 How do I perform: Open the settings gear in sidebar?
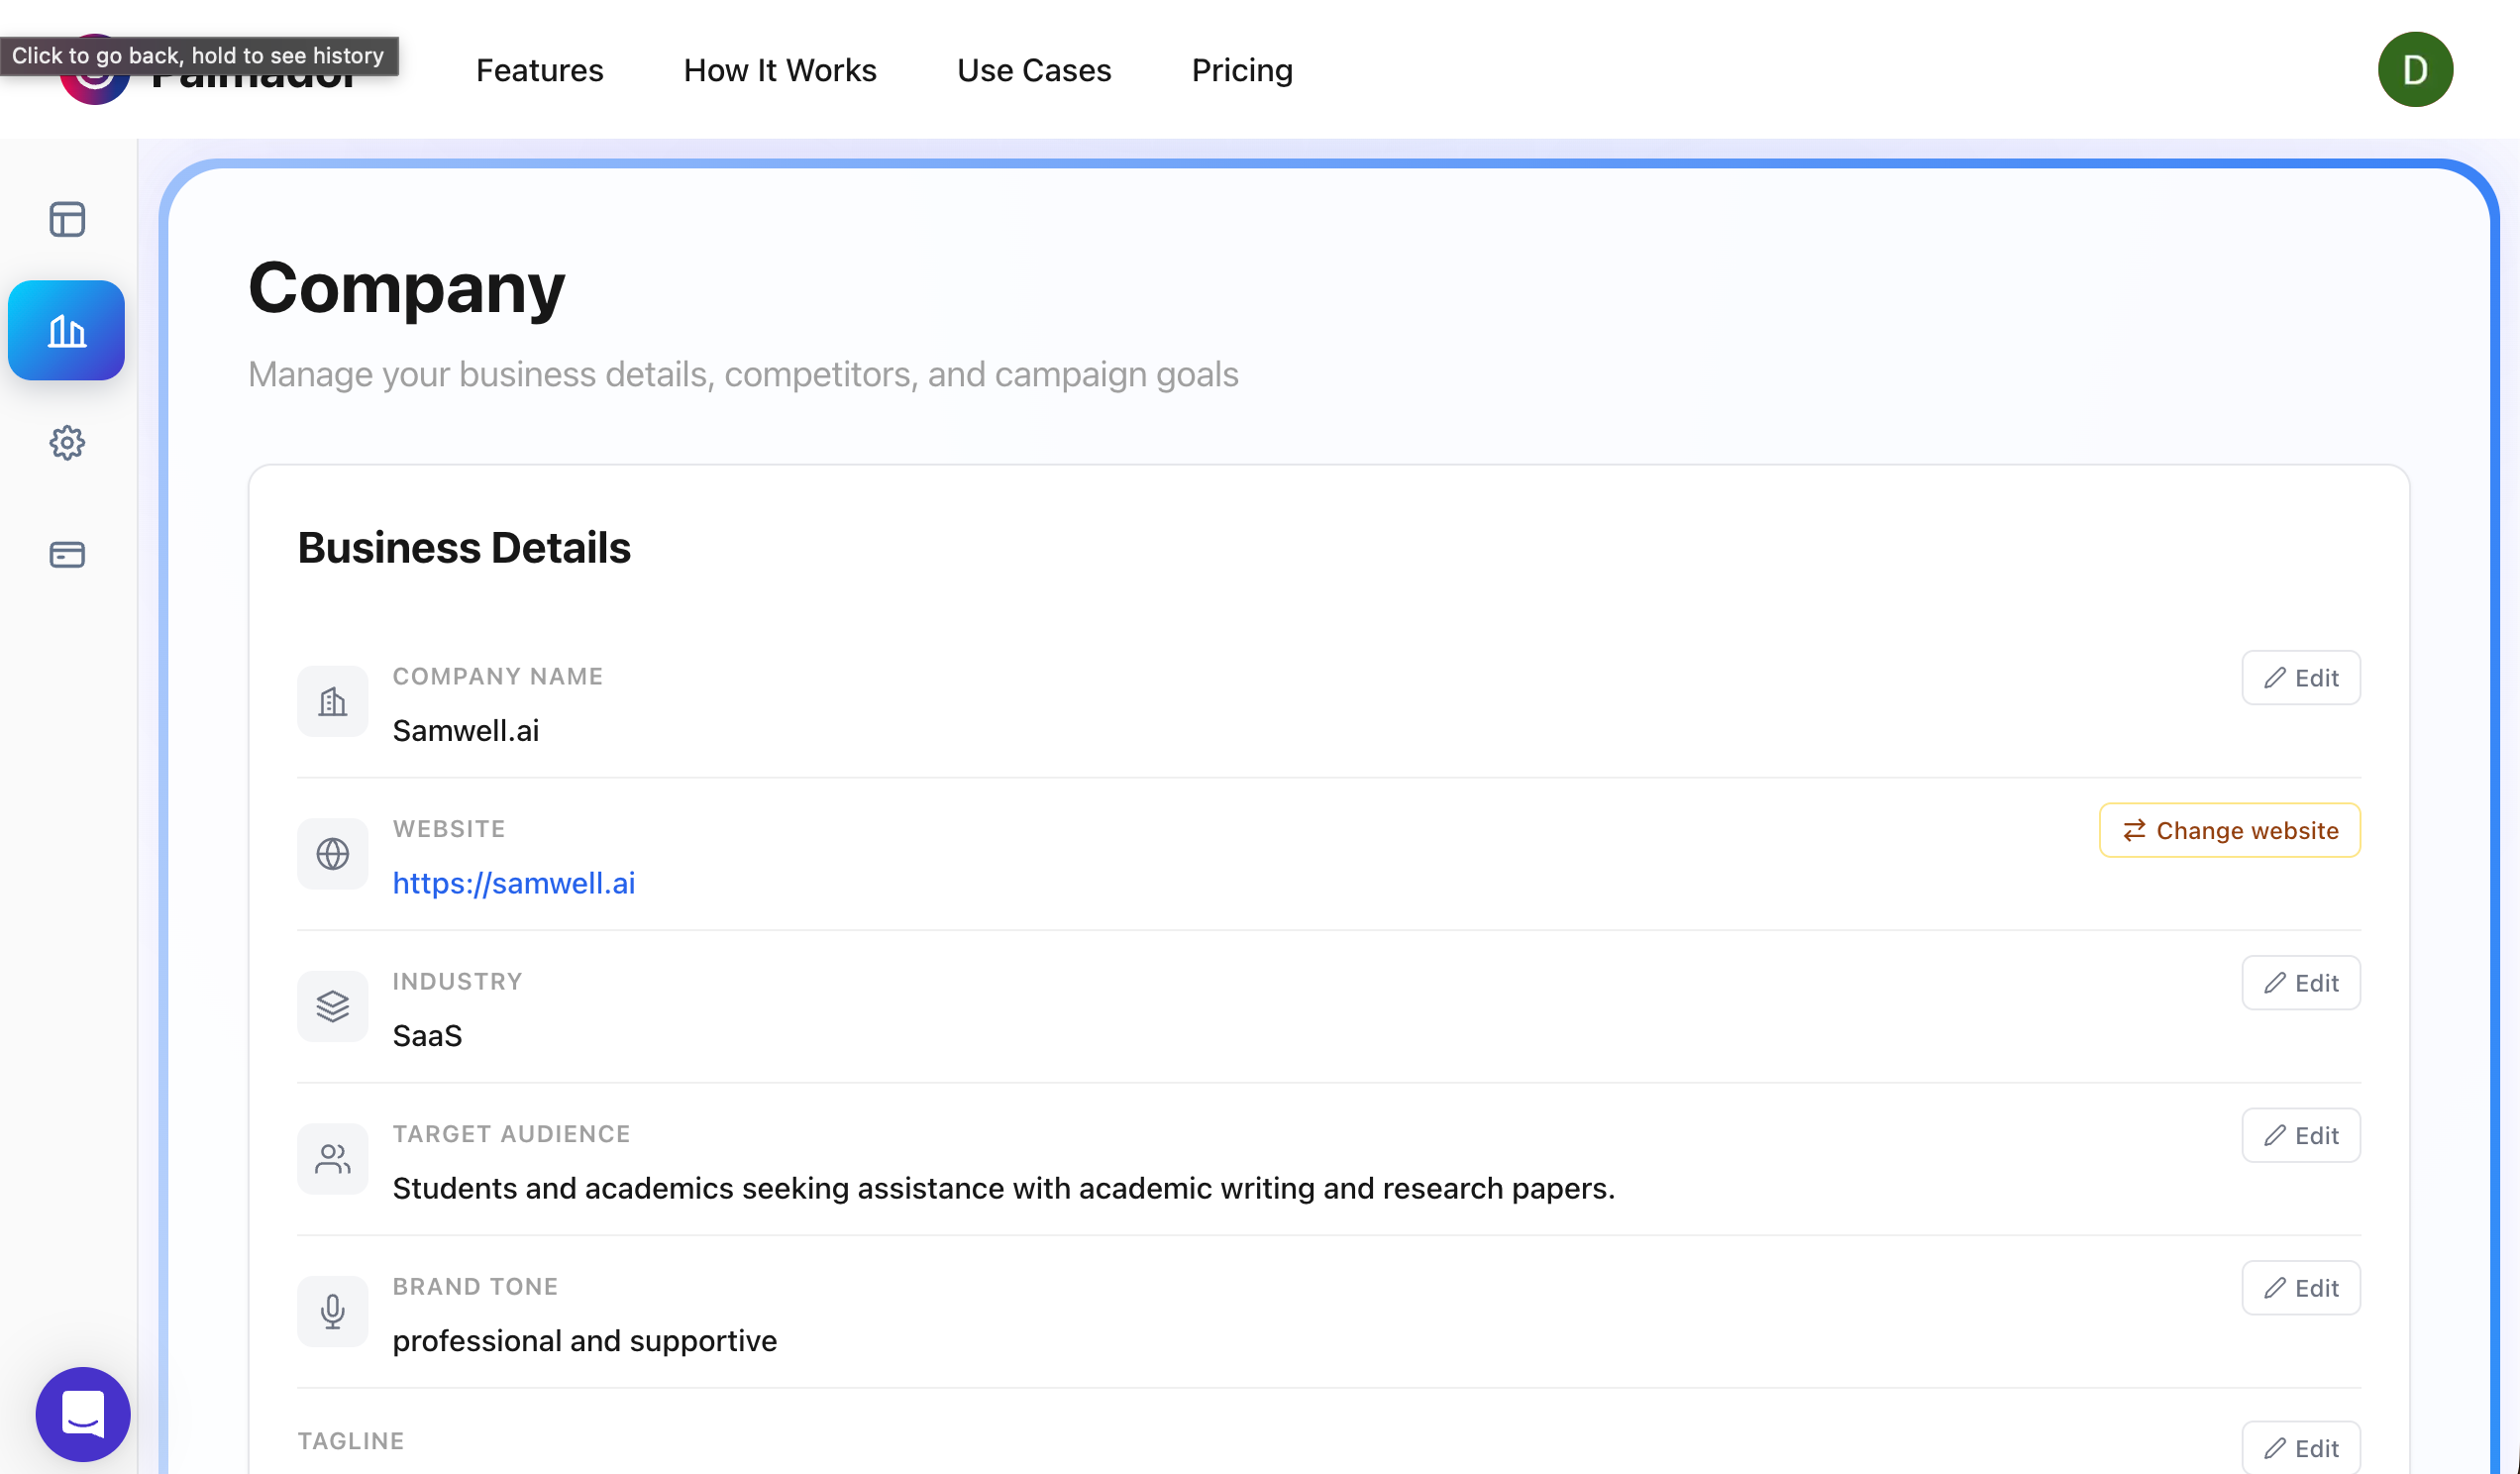click(67, 443)
